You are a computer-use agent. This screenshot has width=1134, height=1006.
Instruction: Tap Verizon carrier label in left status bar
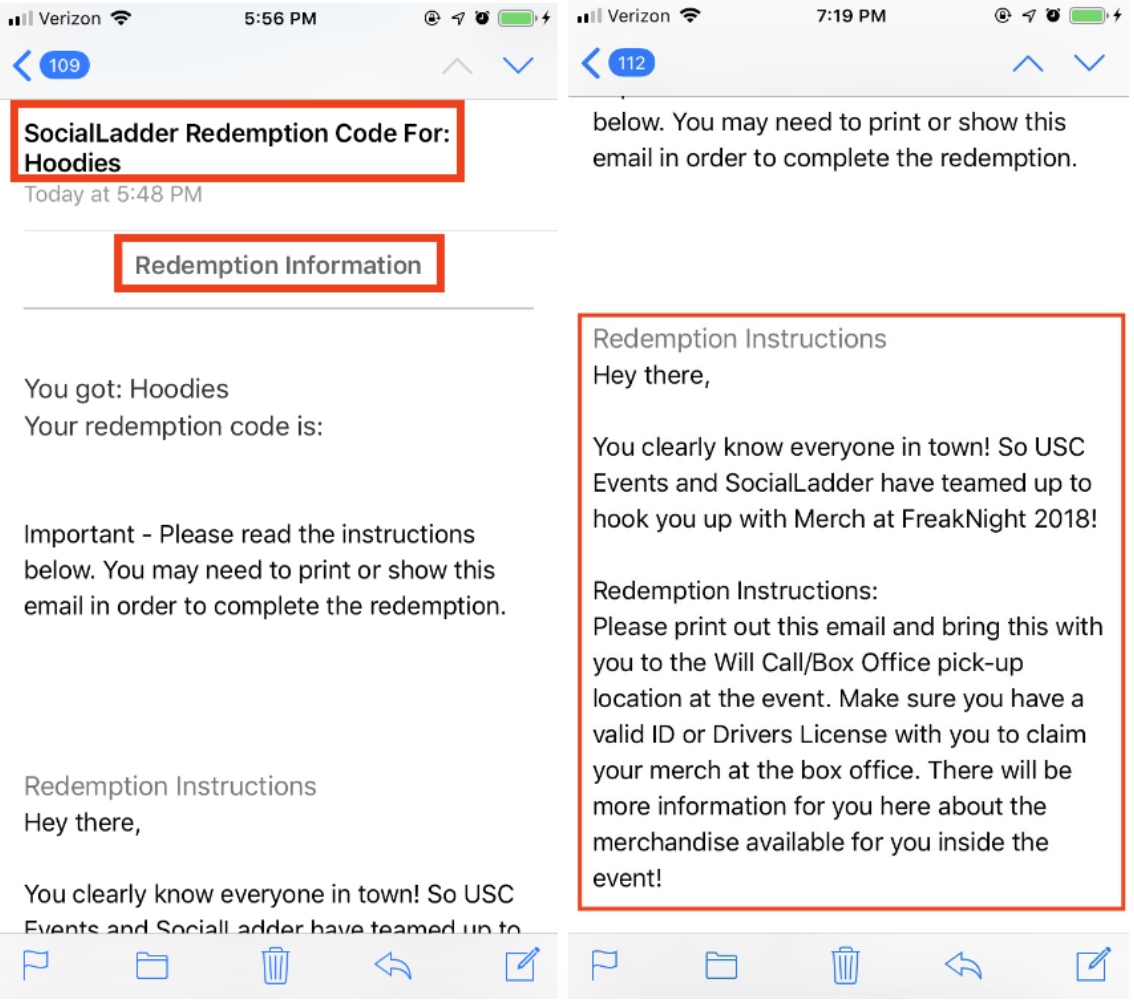coord(69,18)
